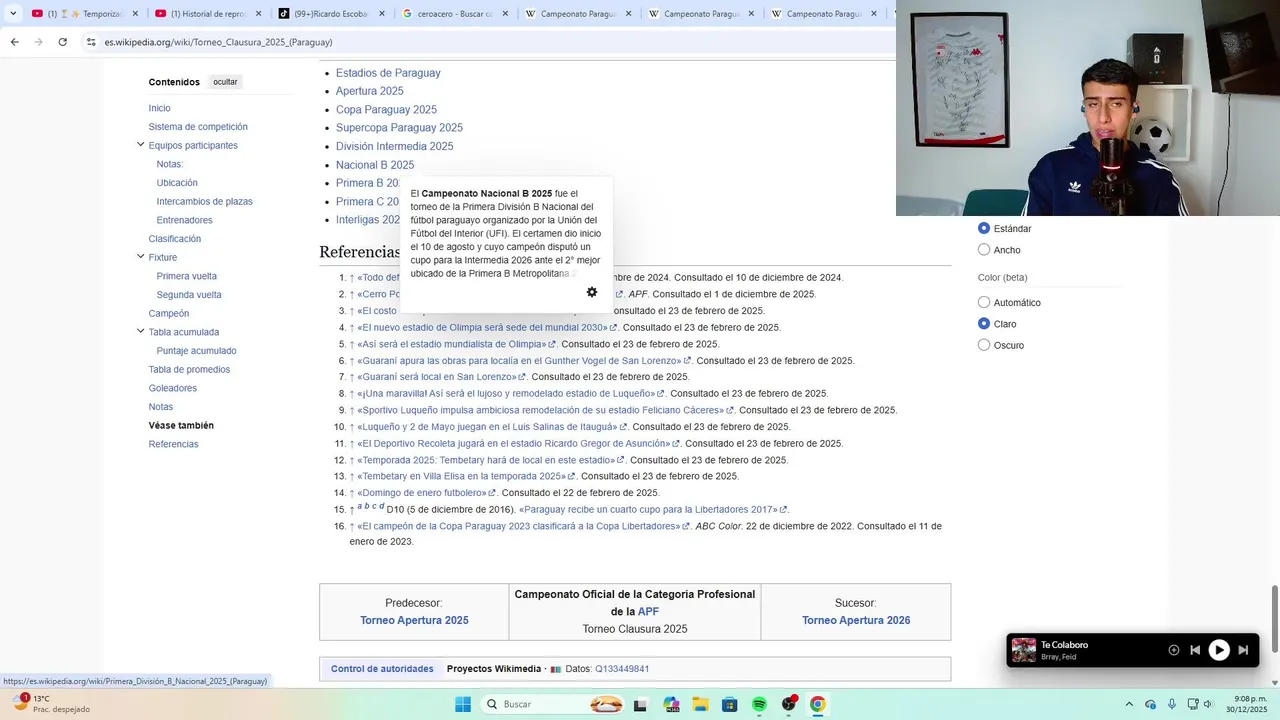Open volume control in system tray
Screen dimensions: 1280x720
[1208, 704]
